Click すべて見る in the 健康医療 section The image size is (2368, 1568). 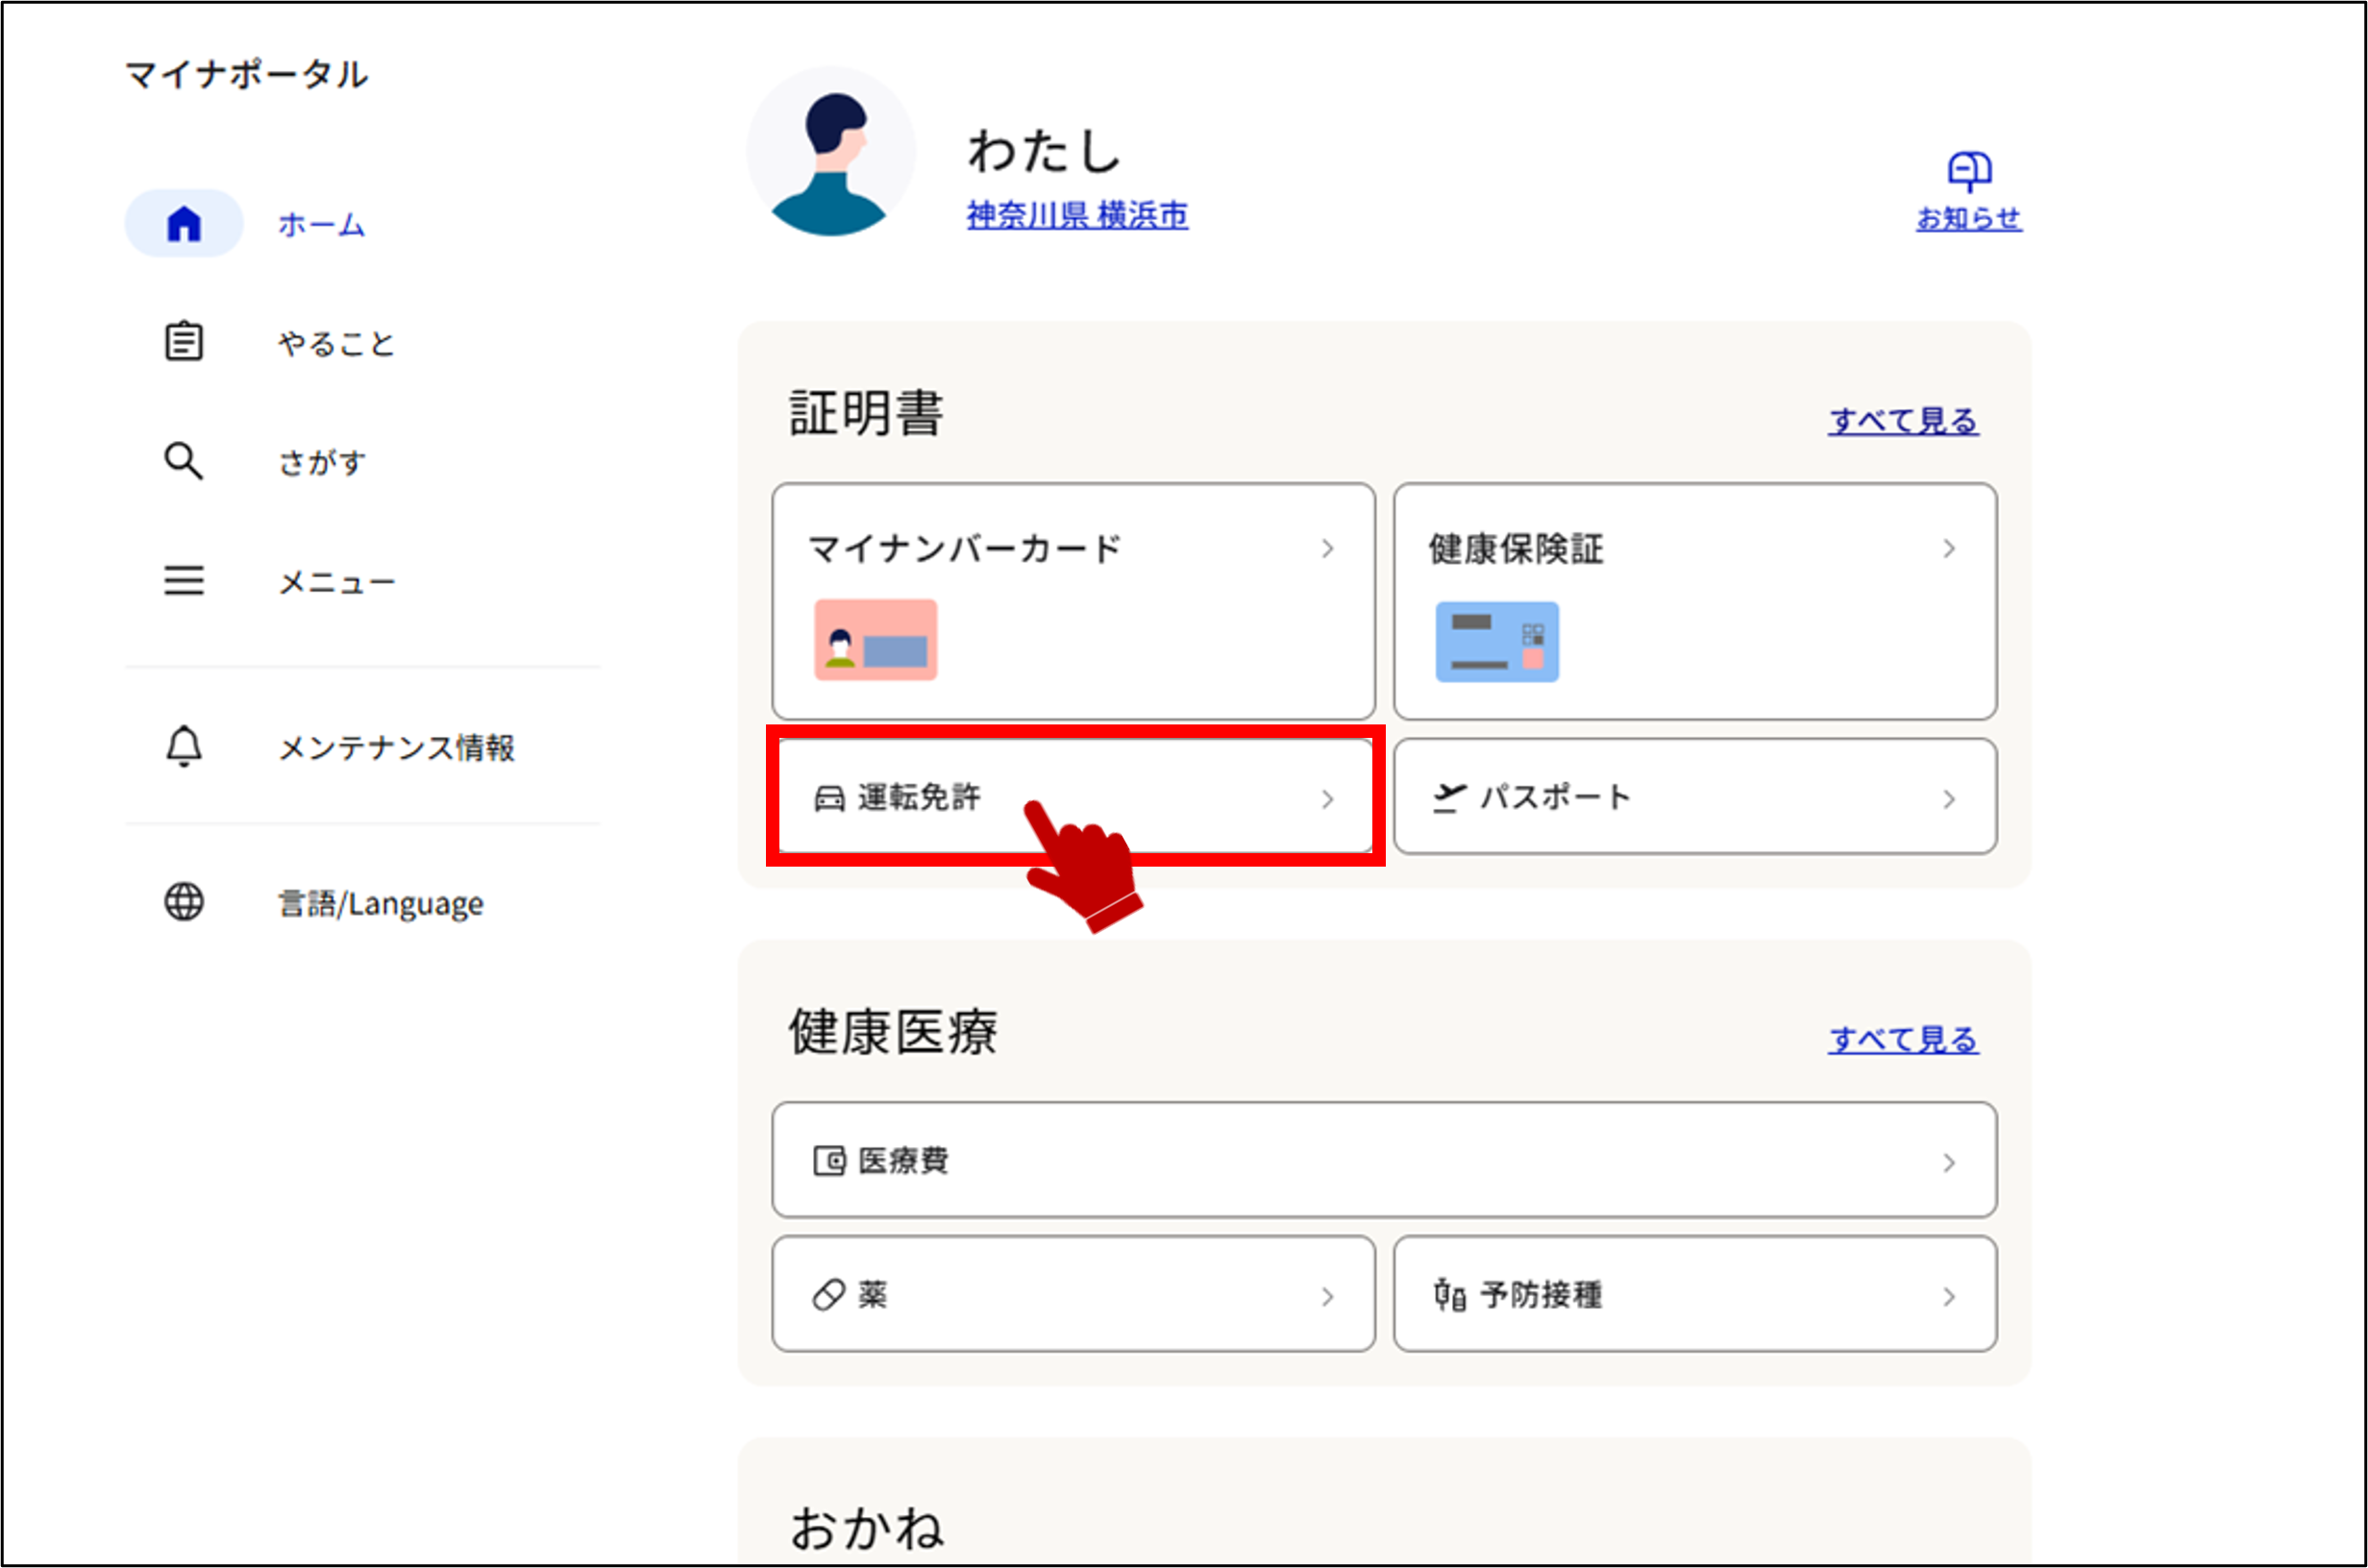1903,1039
